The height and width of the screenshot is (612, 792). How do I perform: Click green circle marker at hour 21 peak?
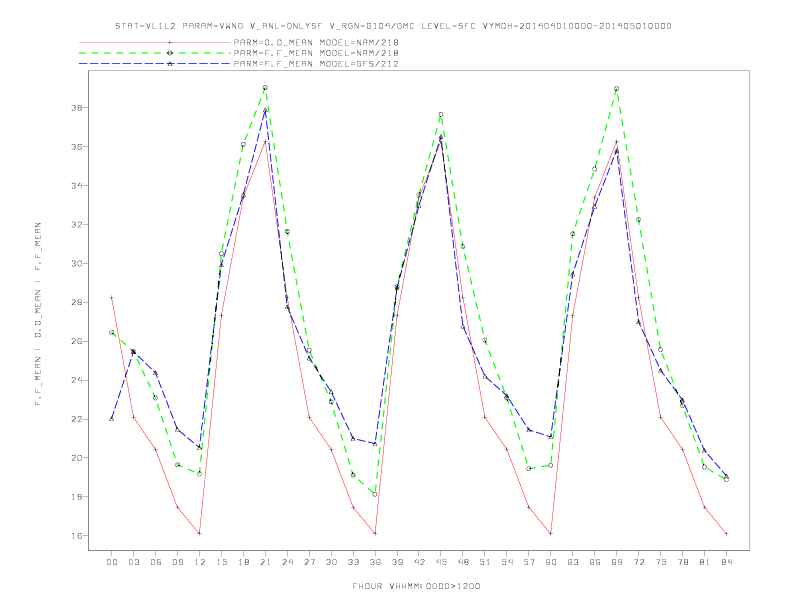265,88
